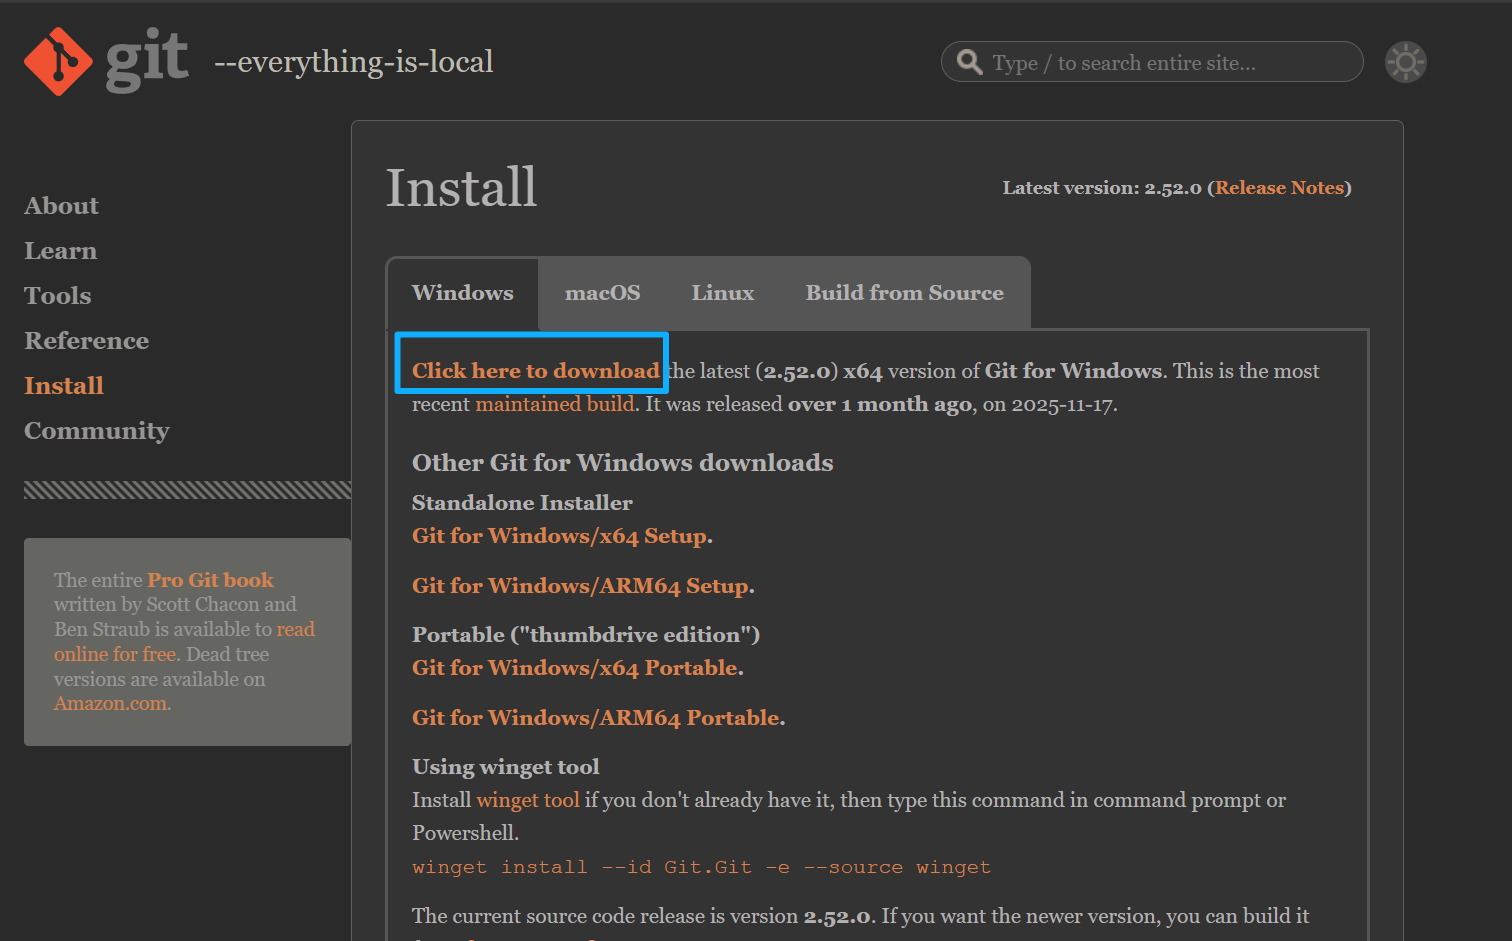1512x941 pixels.
Task: Open the Reference sidebar link
Action: 86,341
